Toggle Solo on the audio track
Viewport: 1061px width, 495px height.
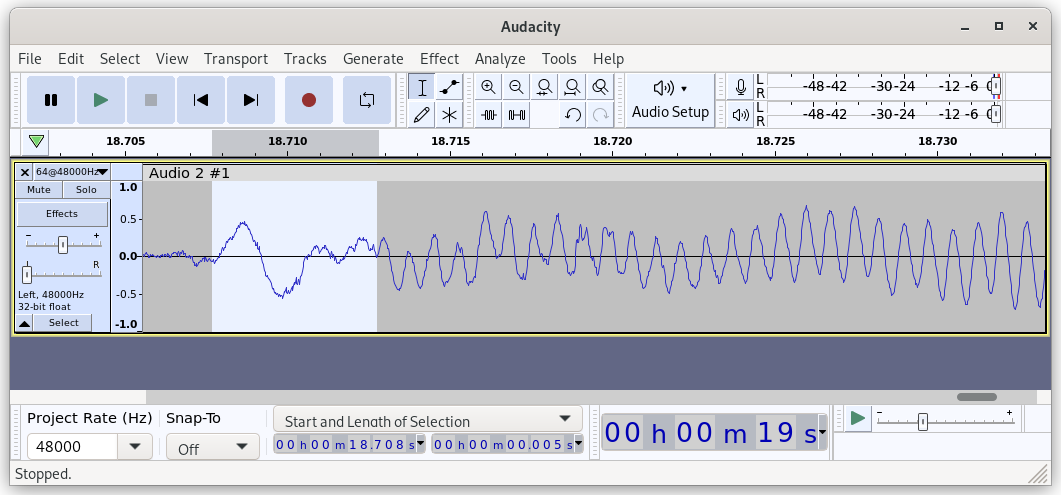click(x=86, y=190)
